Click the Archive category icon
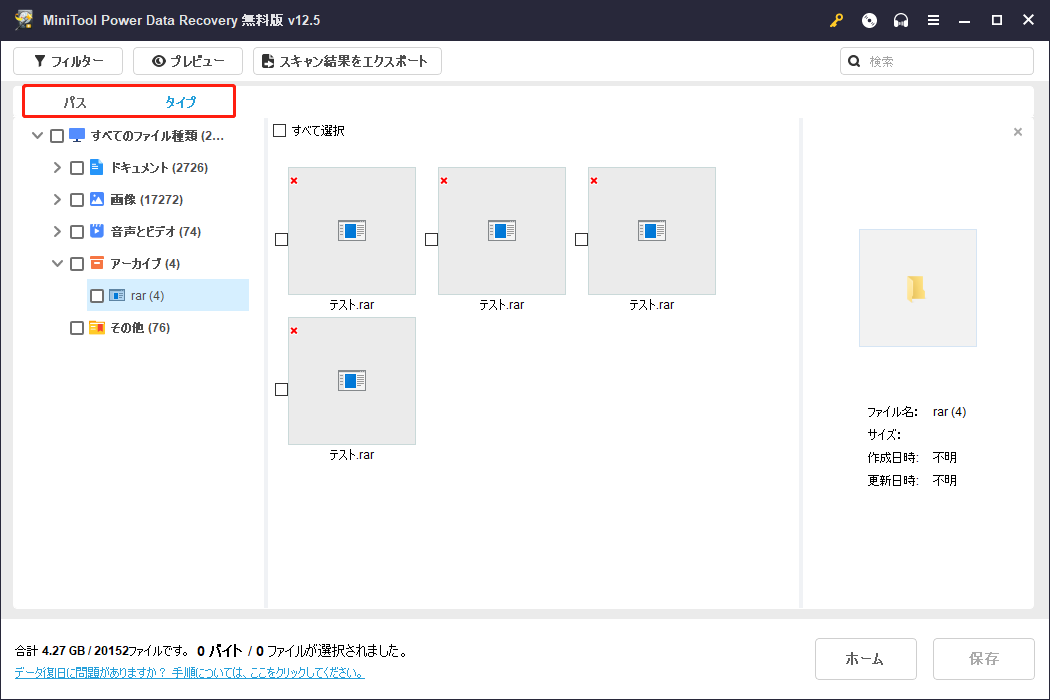The height and width of the screenshot is (700, 1050). [x=97, y=263]
